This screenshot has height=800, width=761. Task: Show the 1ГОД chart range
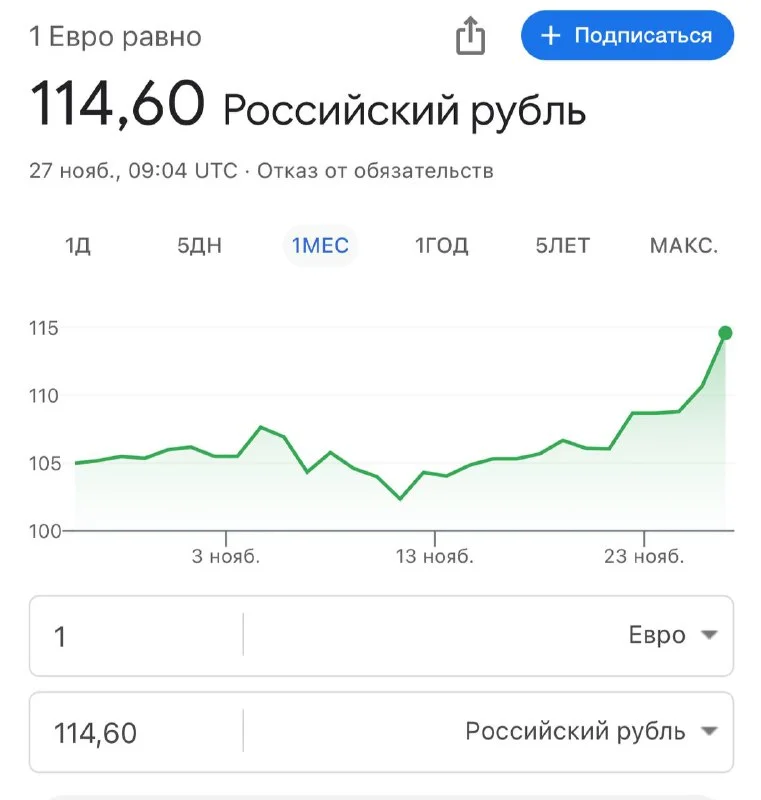coord(442,245)
